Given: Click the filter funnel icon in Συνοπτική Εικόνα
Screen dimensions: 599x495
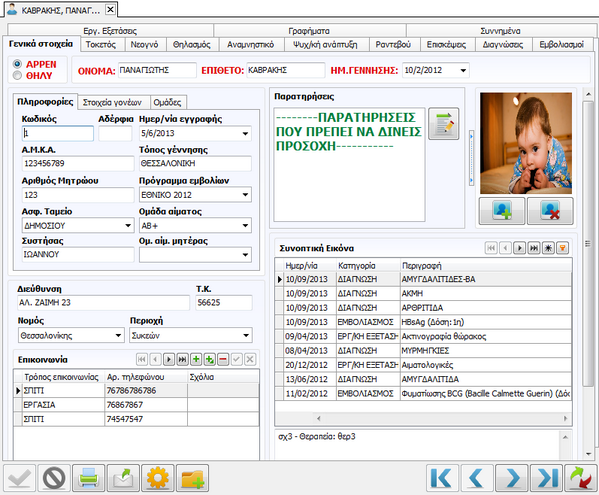Looking at the screenshot, I should pos(562,248).
